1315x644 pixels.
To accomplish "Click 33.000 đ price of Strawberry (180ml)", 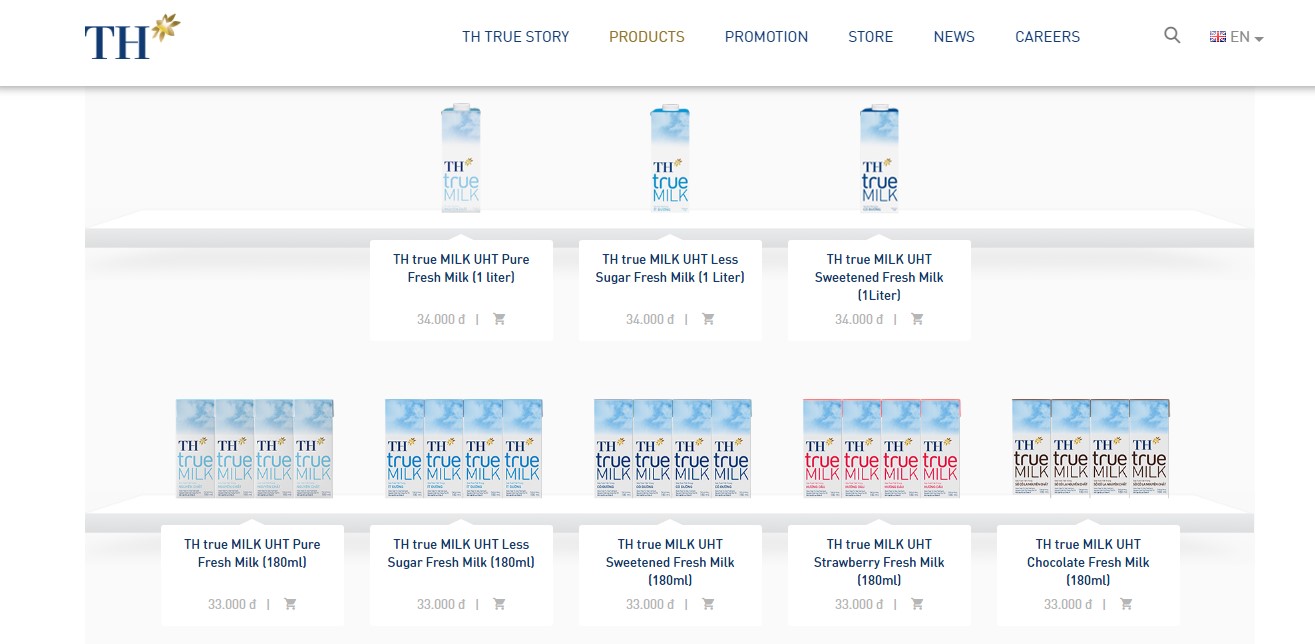I will pyautogui.click(x=859, y=605).
